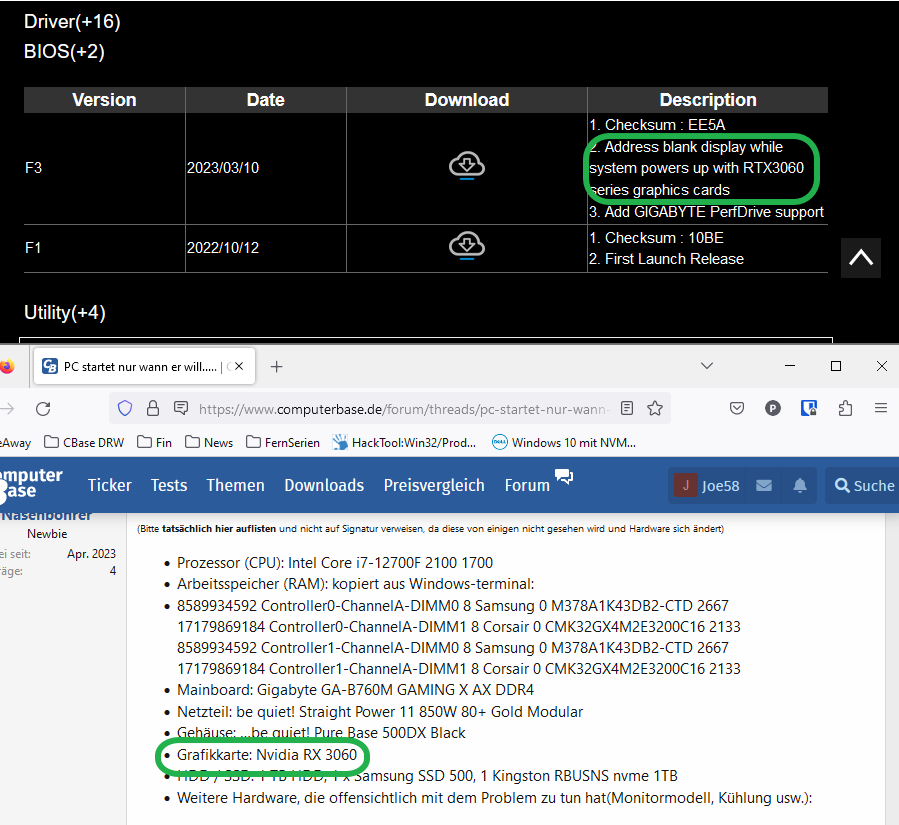Close the 'PC startet nur wann er will' tab

[x=240, y=366]
